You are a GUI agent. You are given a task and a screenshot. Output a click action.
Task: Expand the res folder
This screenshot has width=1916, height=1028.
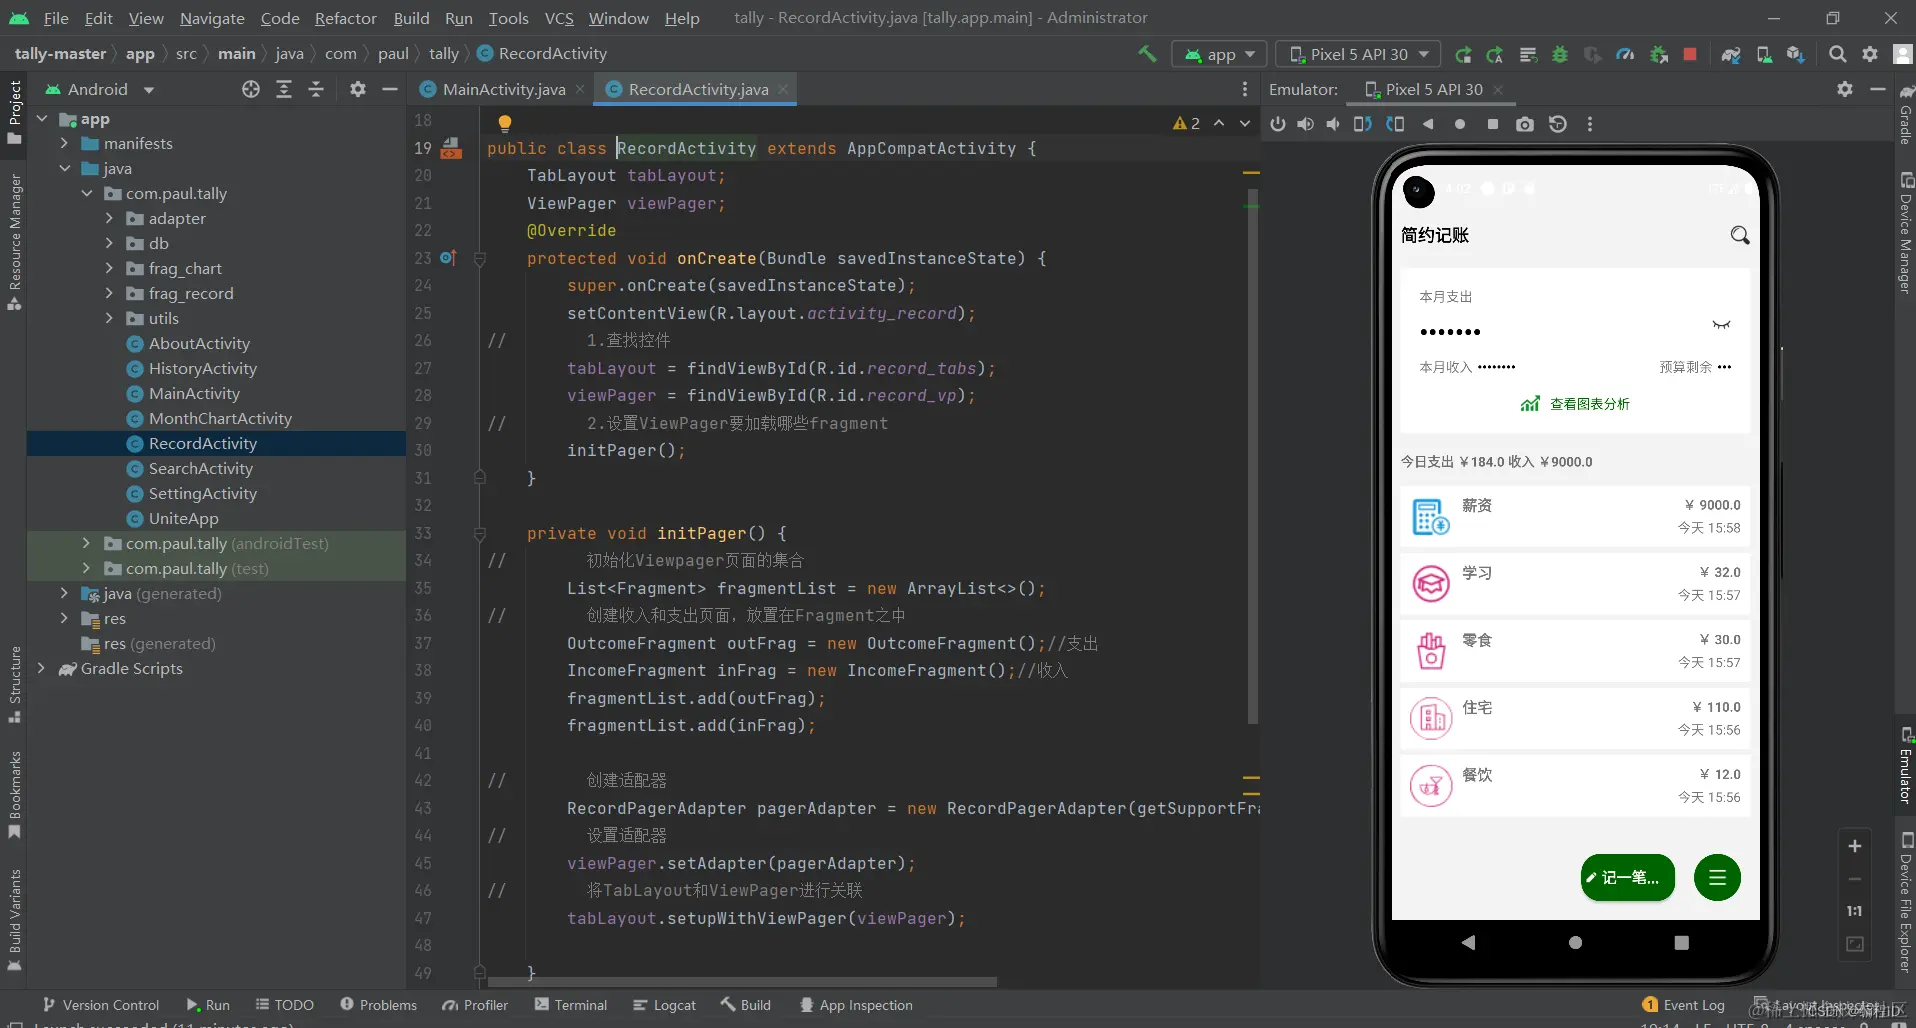pos(65,618)
